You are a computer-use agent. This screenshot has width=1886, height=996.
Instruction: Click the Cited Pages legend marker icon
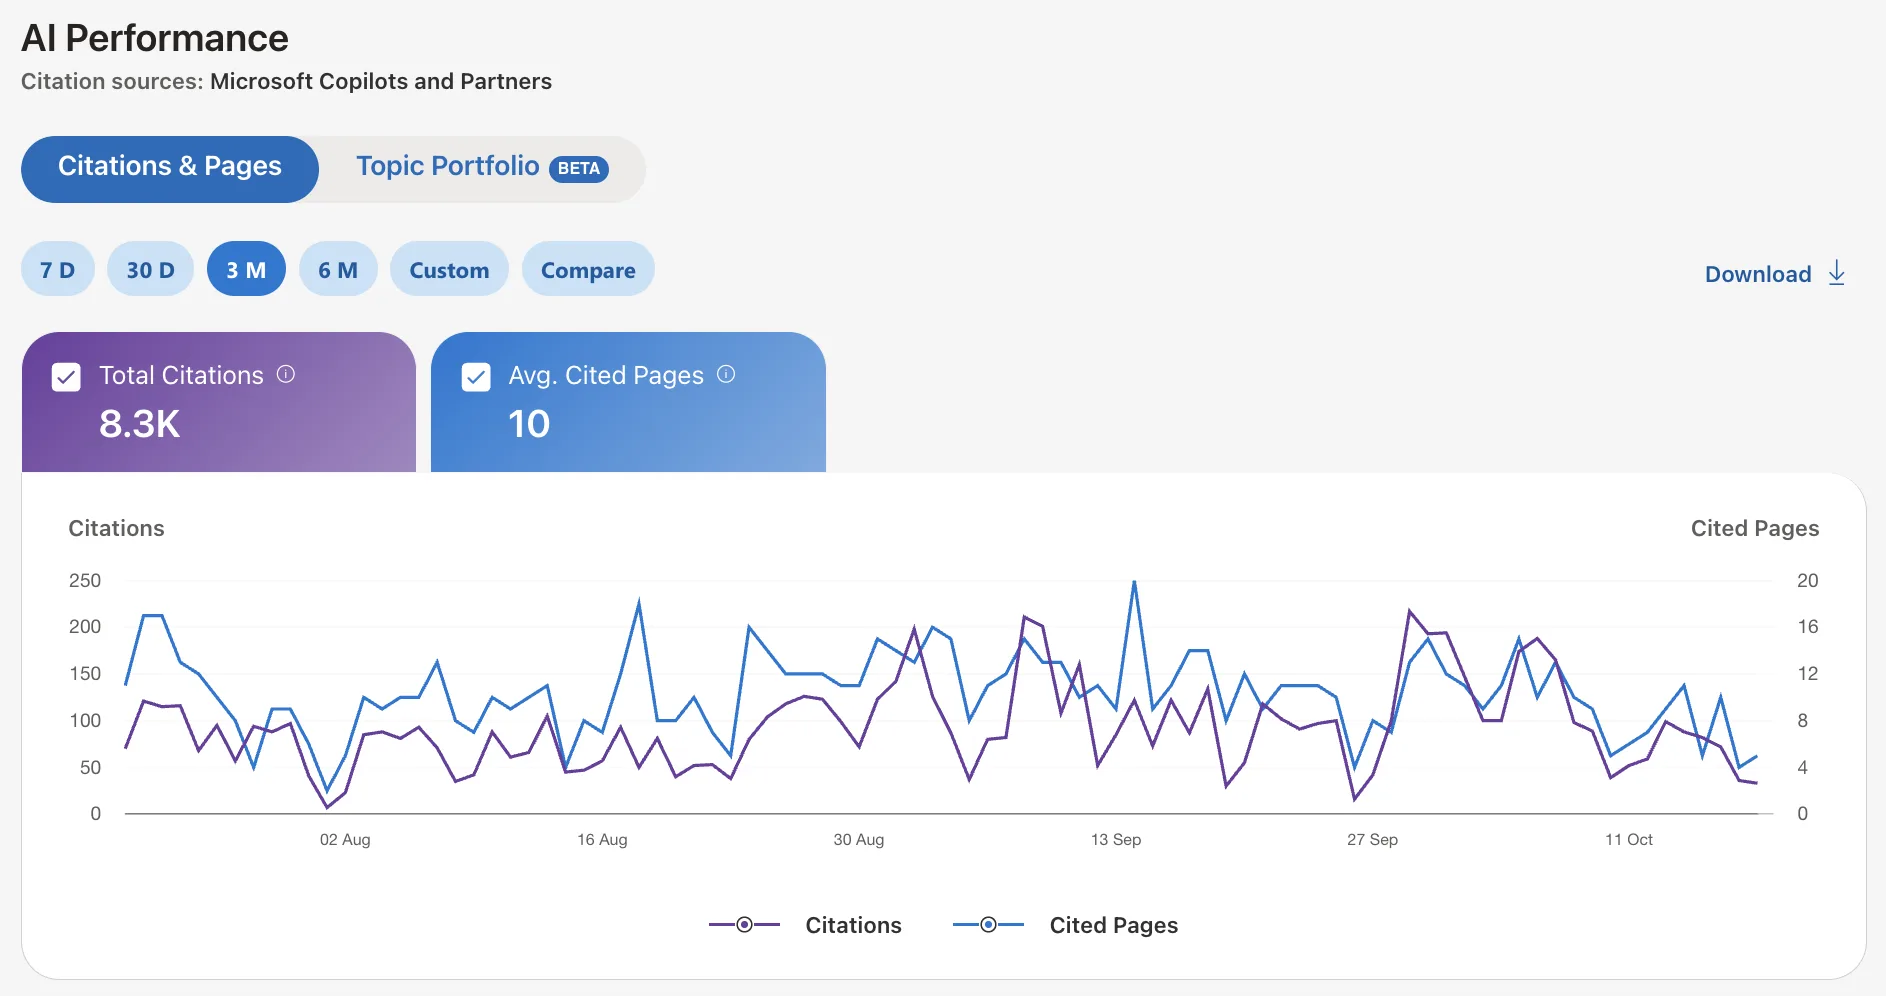(x=988, y=925)
